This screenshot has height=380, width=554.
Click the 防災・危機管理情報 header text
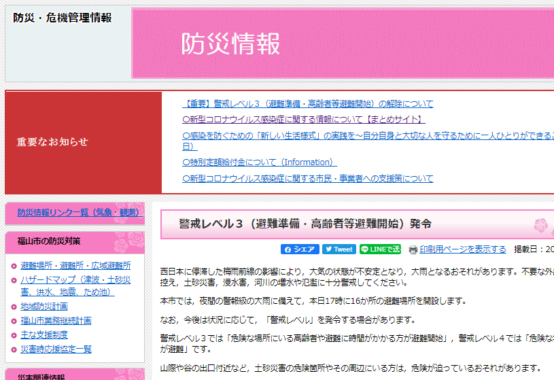coord(63,18)
